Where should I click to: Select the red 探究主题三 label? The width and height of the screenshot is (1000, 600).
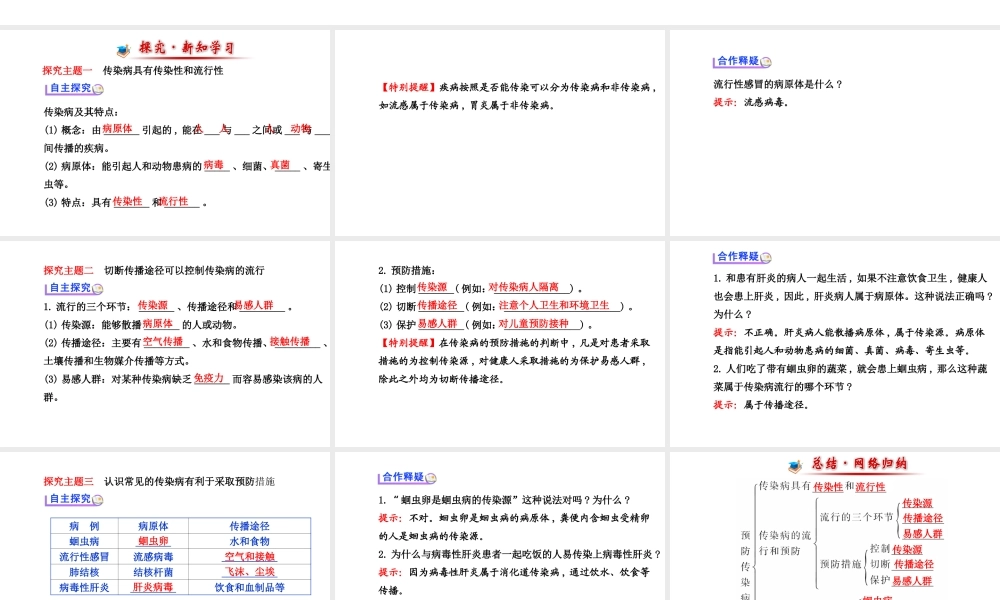[x=68, y=481]
